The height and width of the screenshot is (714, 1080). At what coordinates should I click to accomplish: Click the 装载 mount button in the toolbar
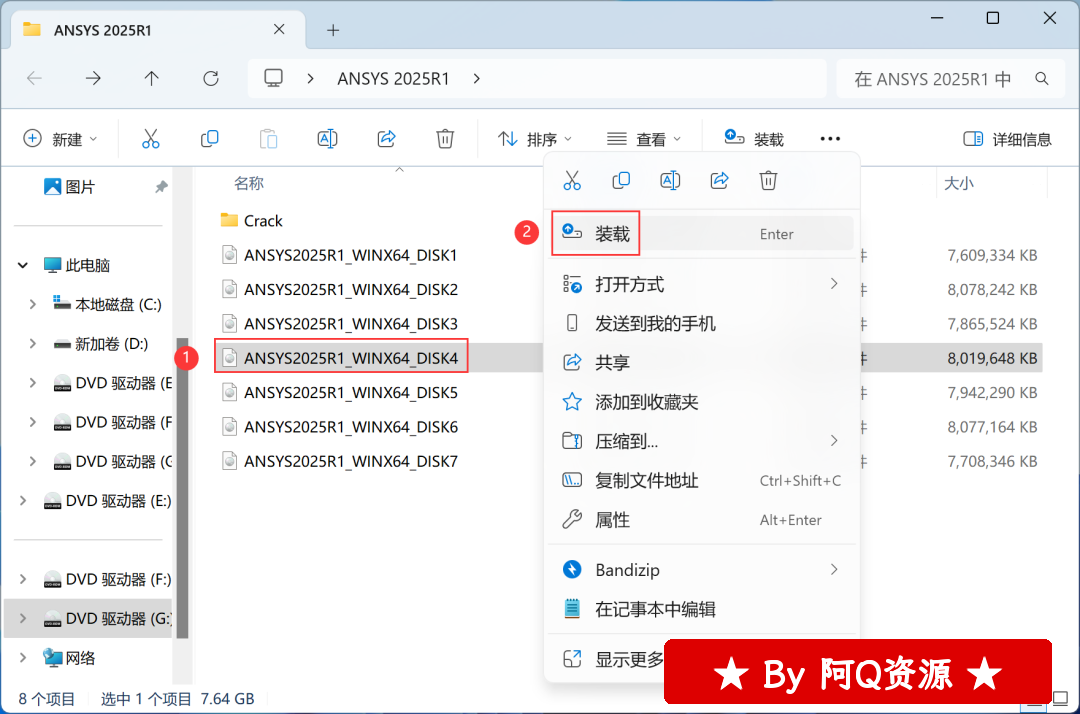(754, 139)
